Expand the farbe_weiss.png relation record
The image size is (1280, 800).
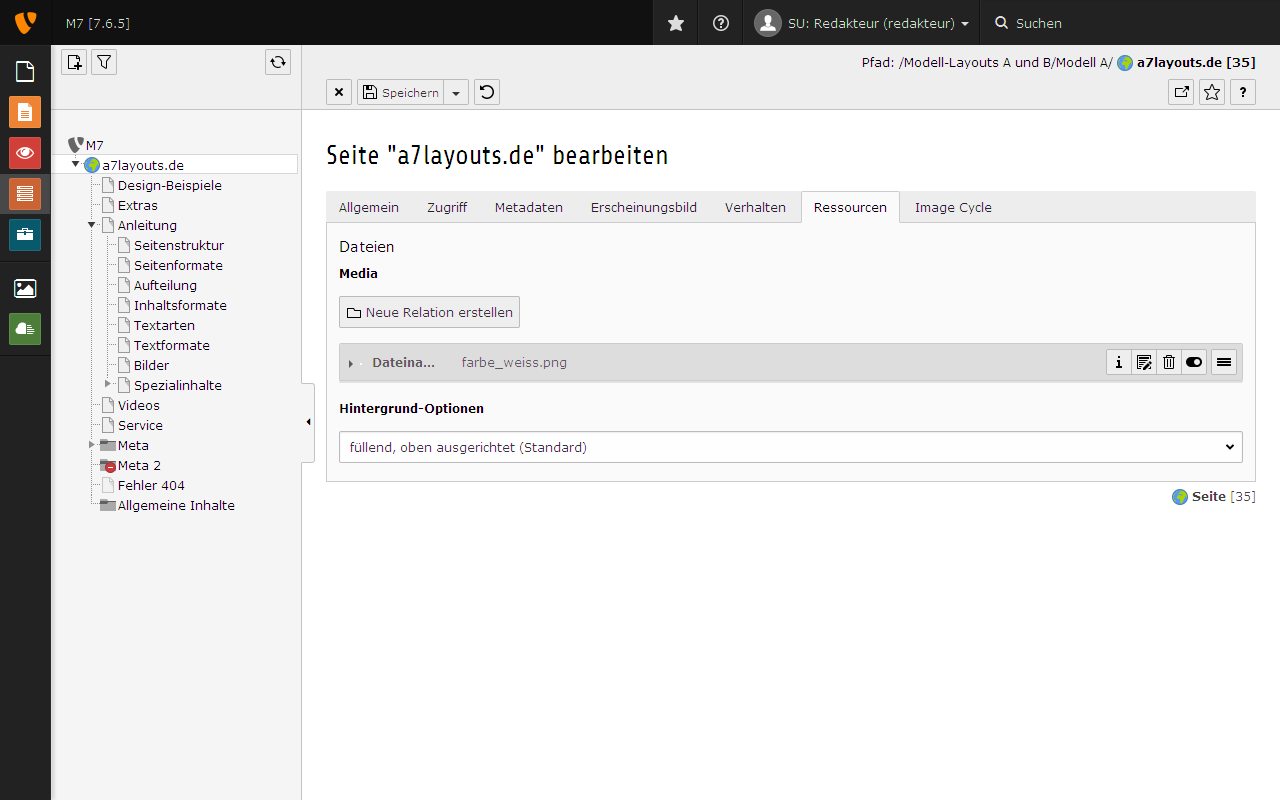coord(351,363)
